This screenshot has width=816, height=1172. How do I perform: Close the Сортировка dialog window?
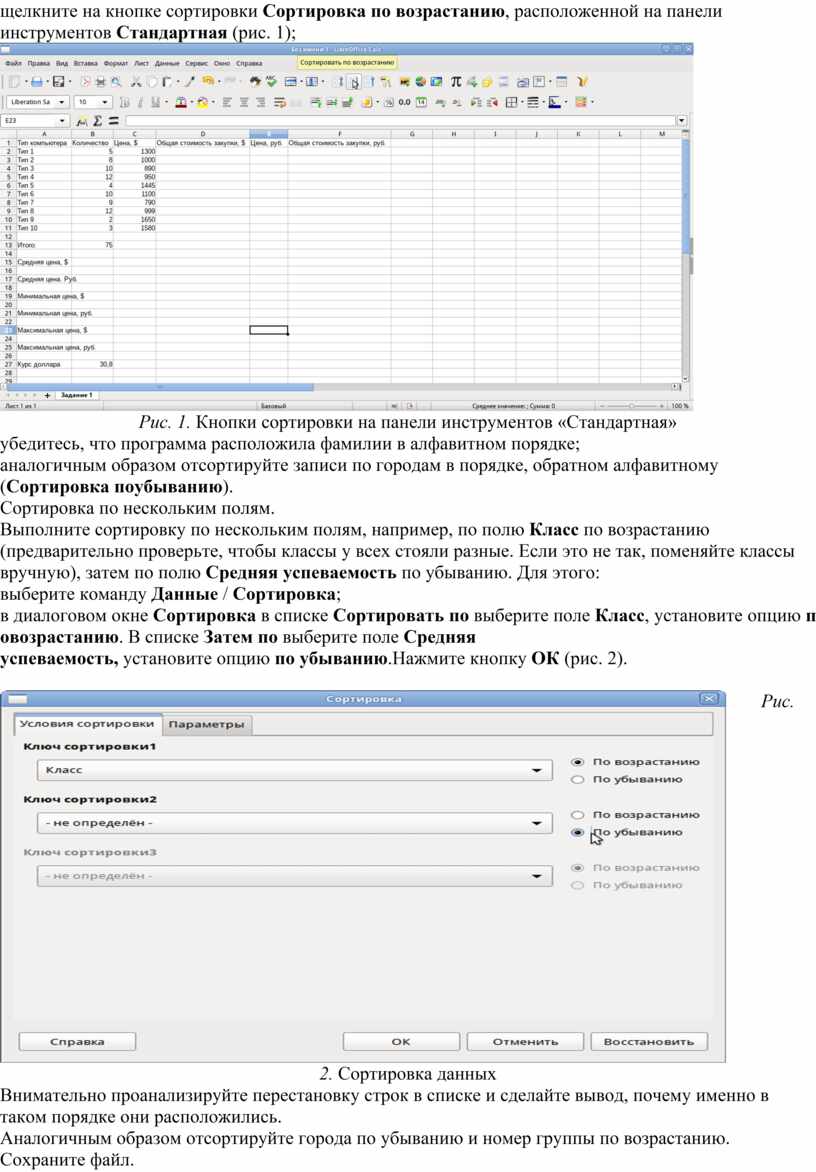pyautogui.click(x=708, y=699)
